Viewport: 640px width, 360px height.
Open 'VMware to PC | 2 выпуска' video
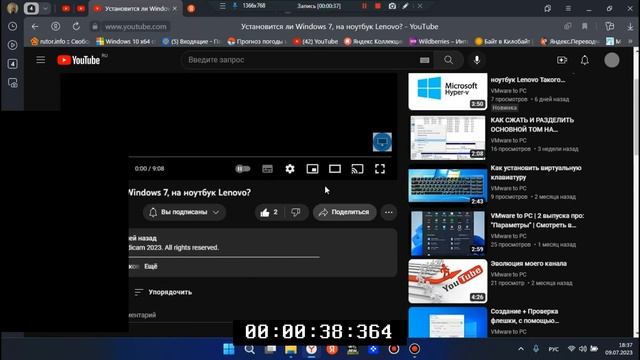[x=537, y=220]
